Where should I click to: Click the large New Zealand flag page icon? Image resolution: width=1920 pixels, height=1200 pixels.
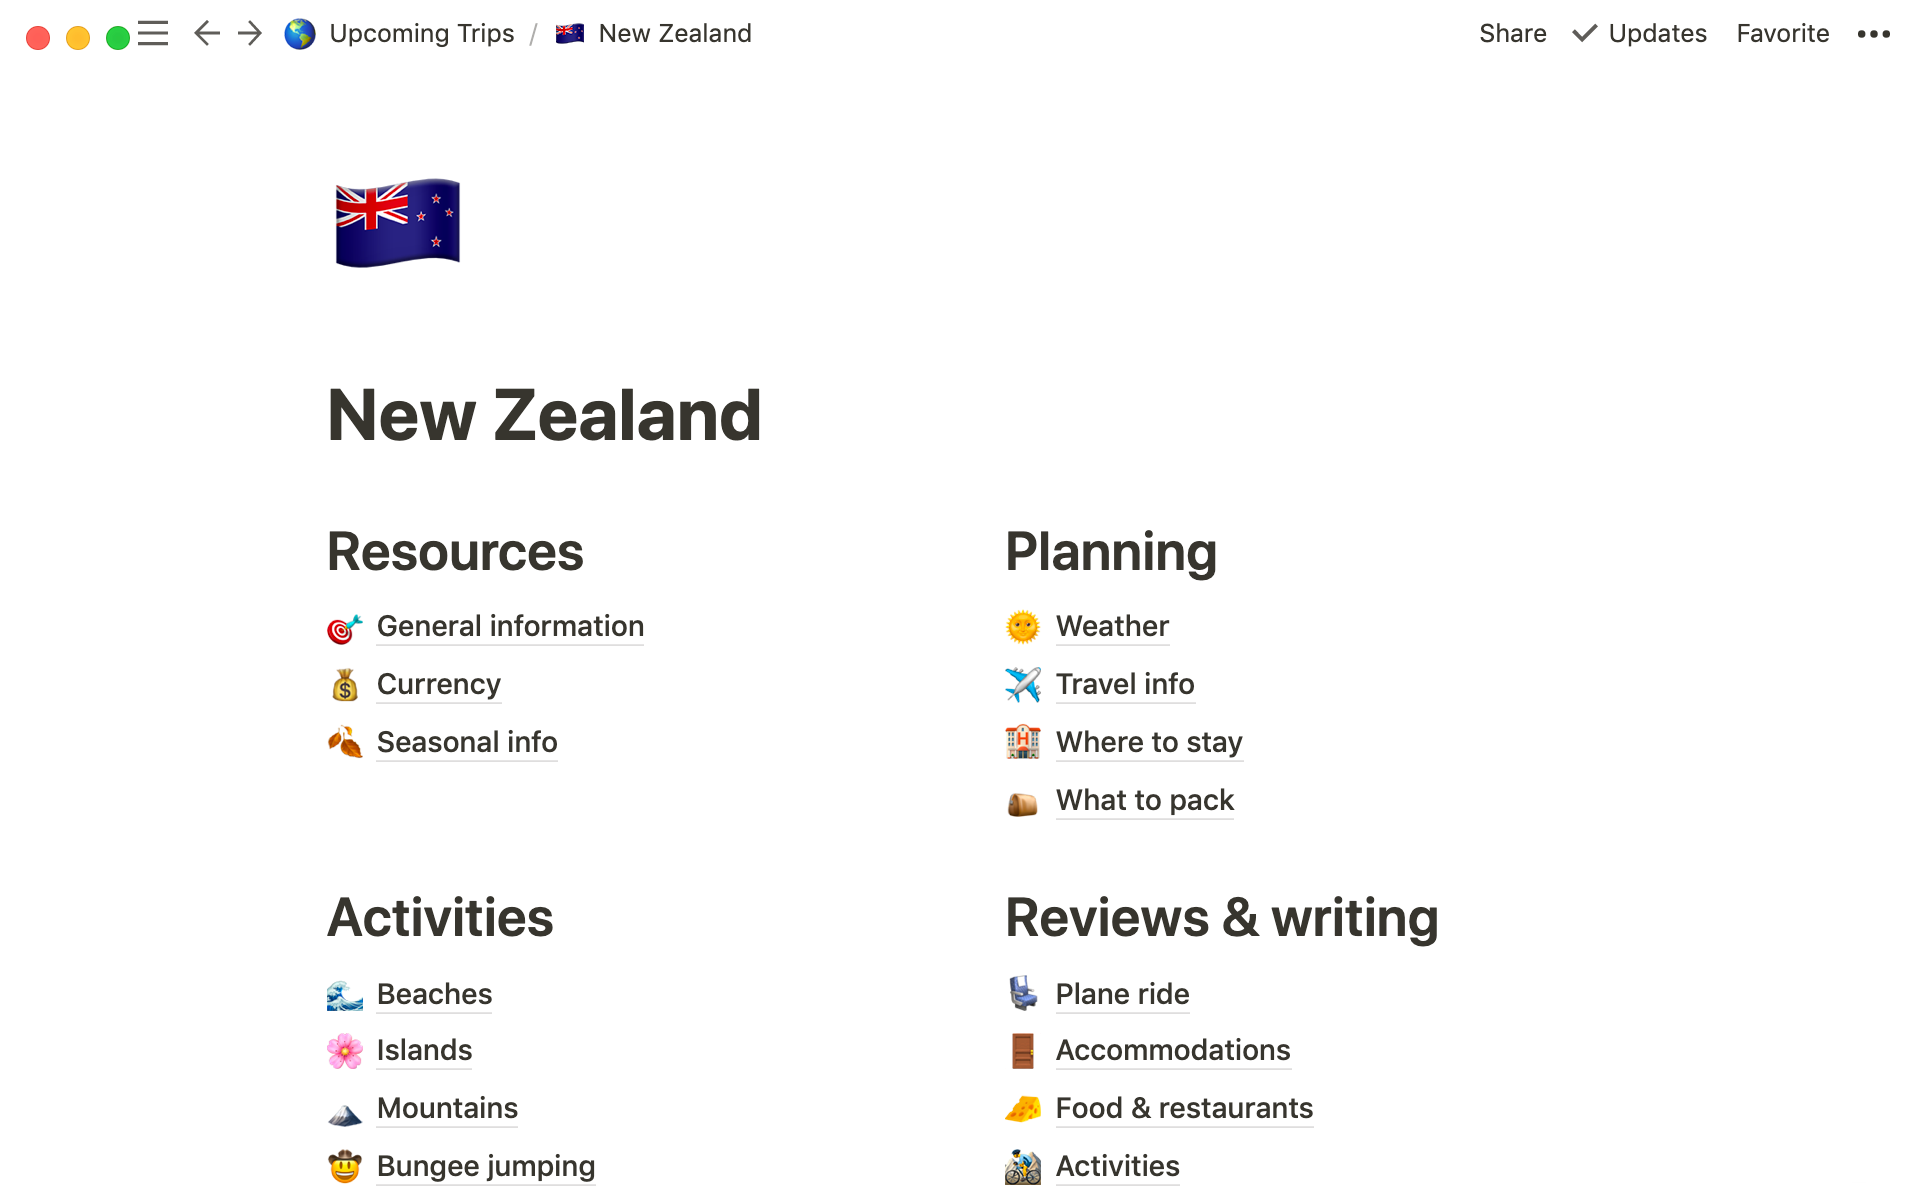click(x=397, y=223)
